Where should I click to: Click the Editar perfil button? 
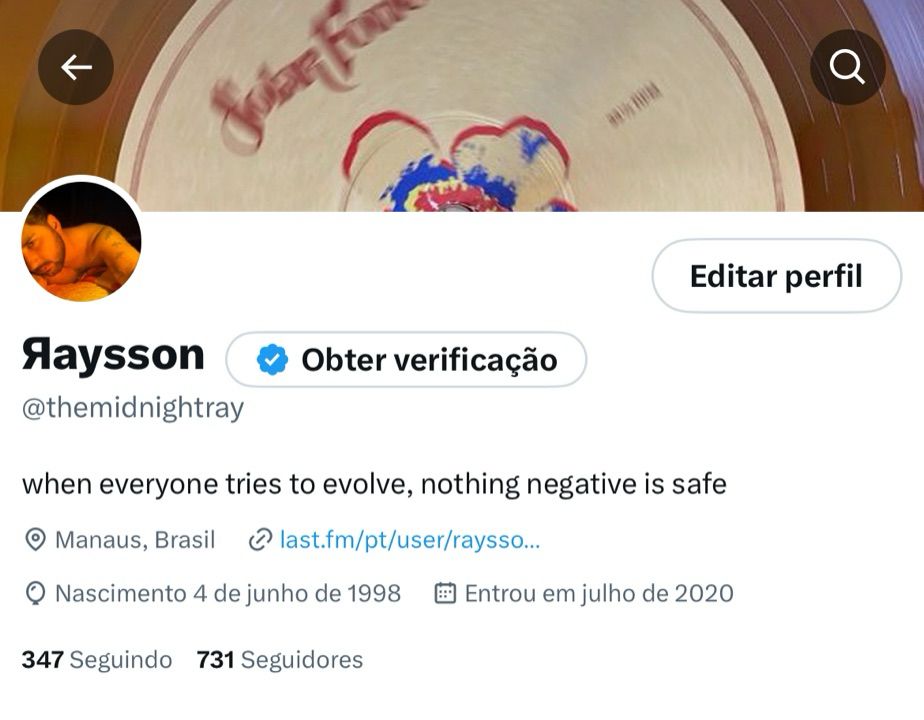(777, 276)
